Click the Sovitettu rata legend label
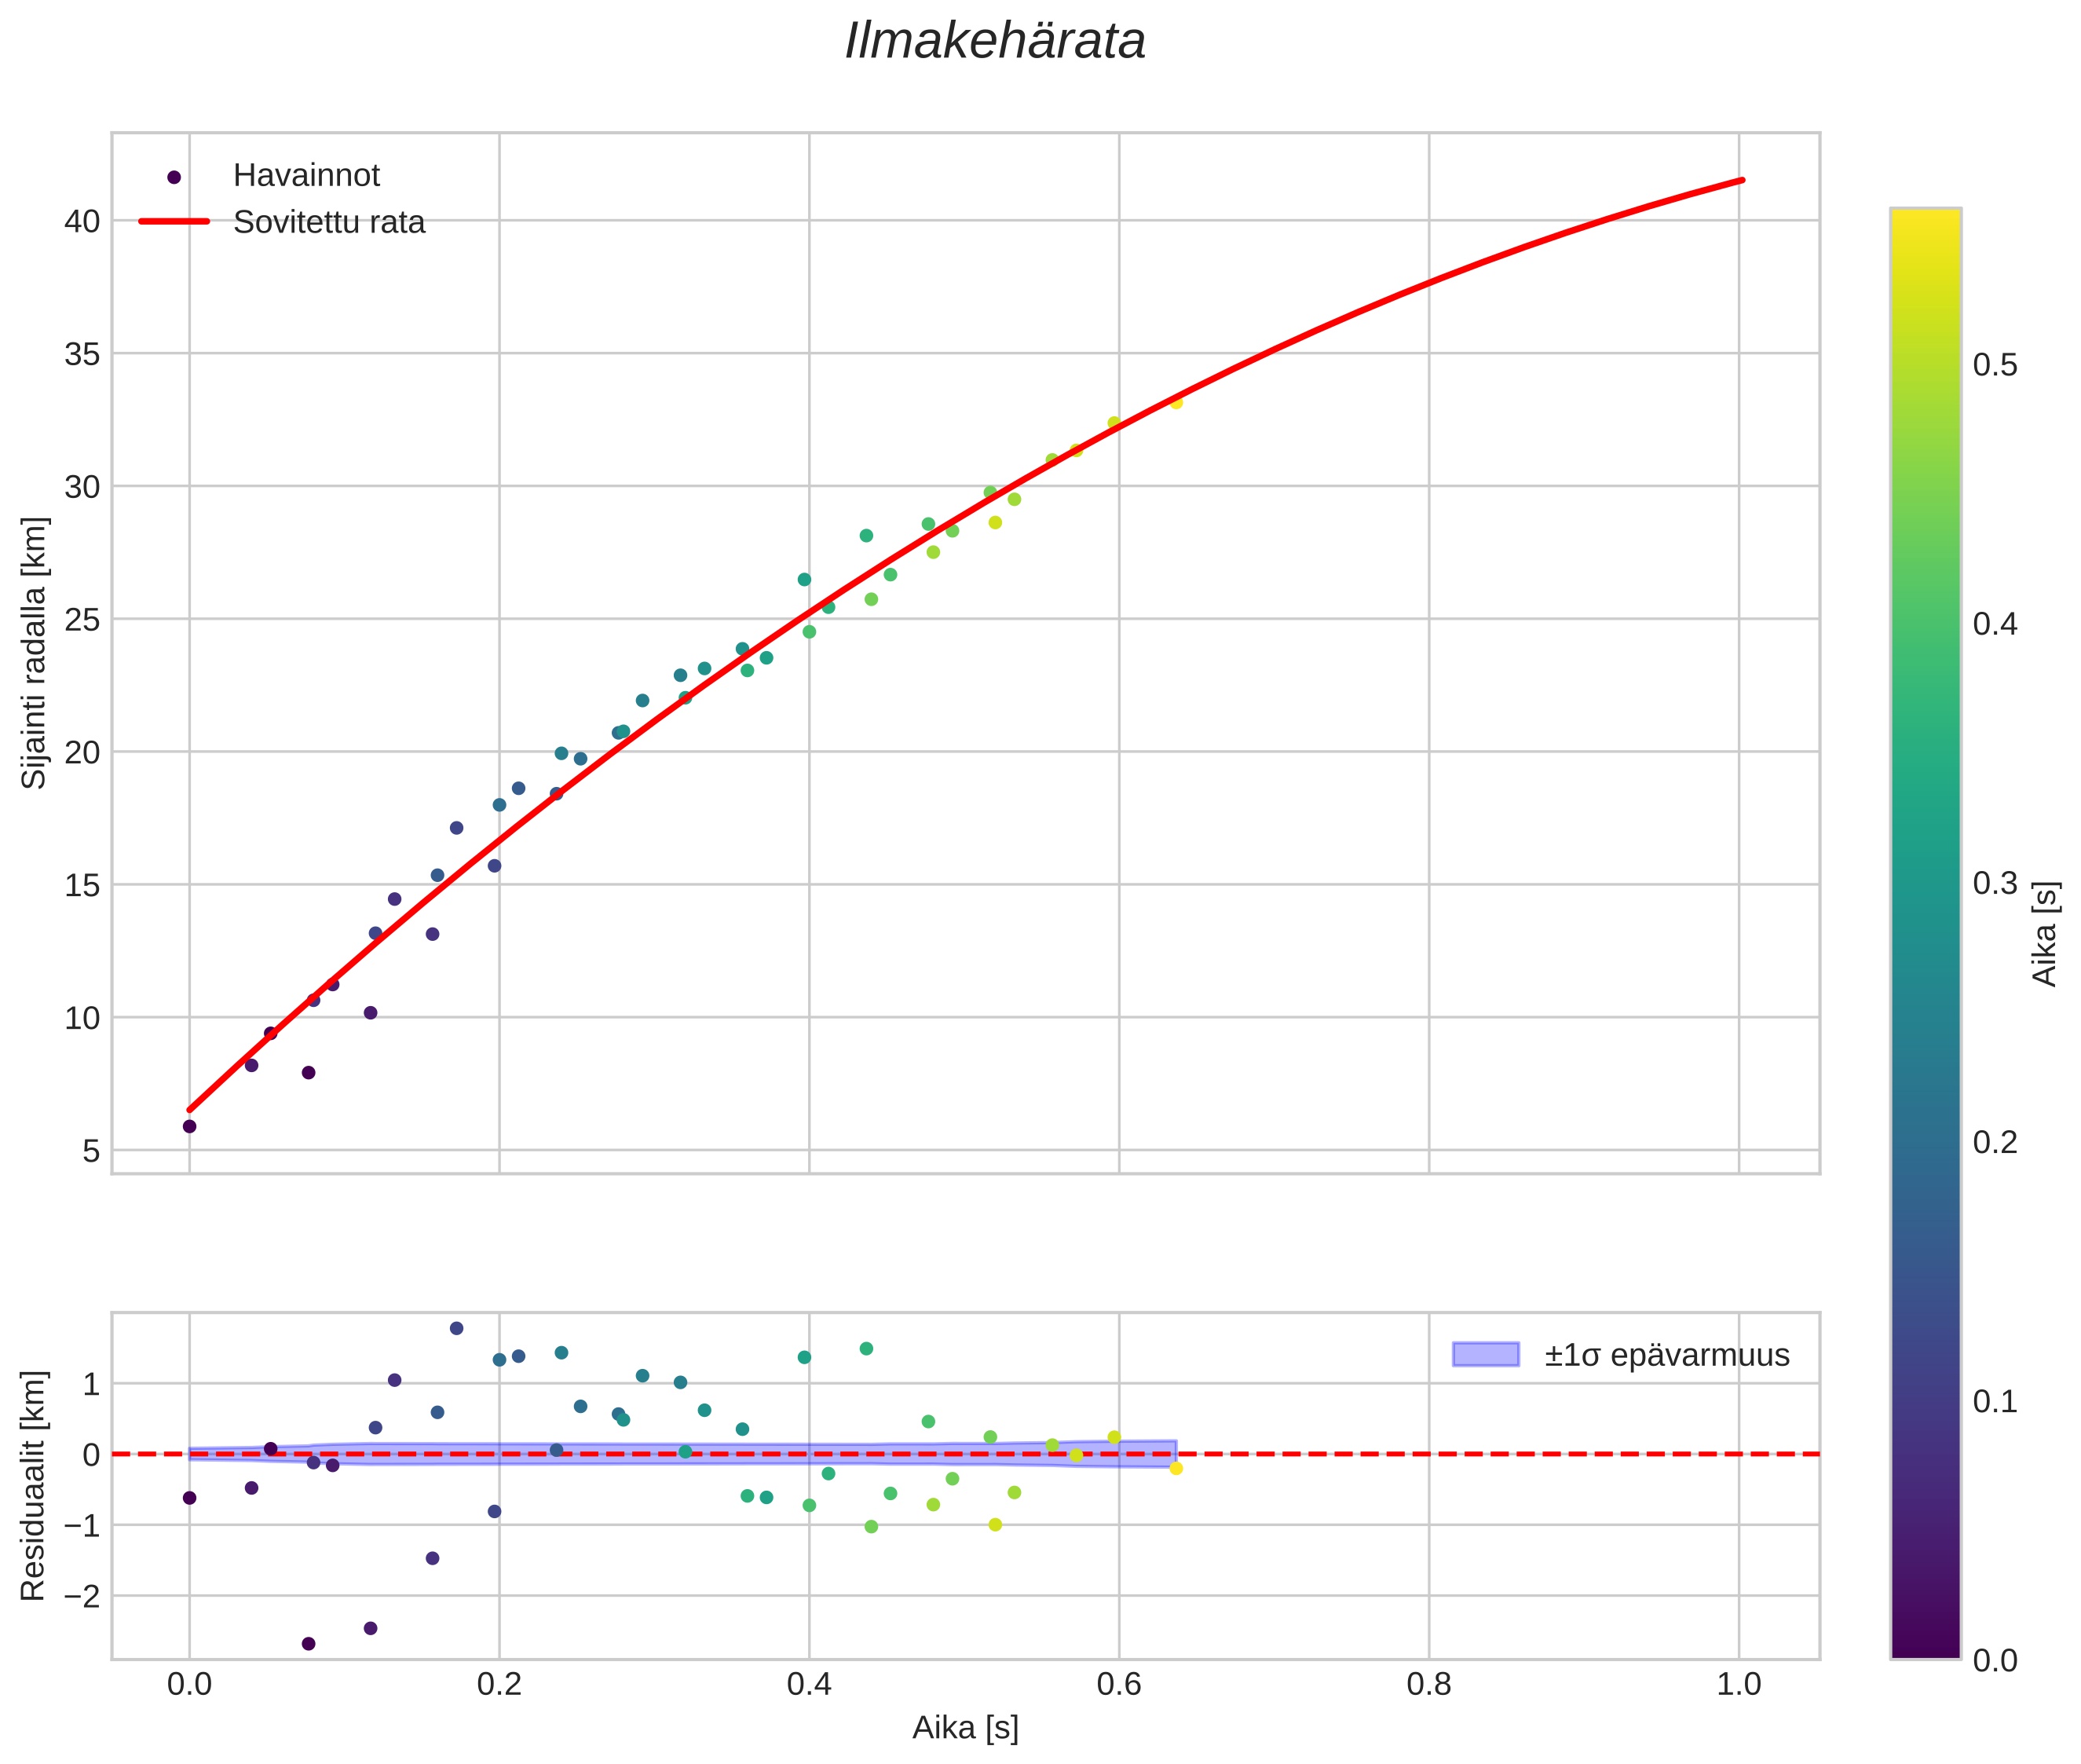The width and height of the screenshot is (2081, 1764). click(329, 222)
